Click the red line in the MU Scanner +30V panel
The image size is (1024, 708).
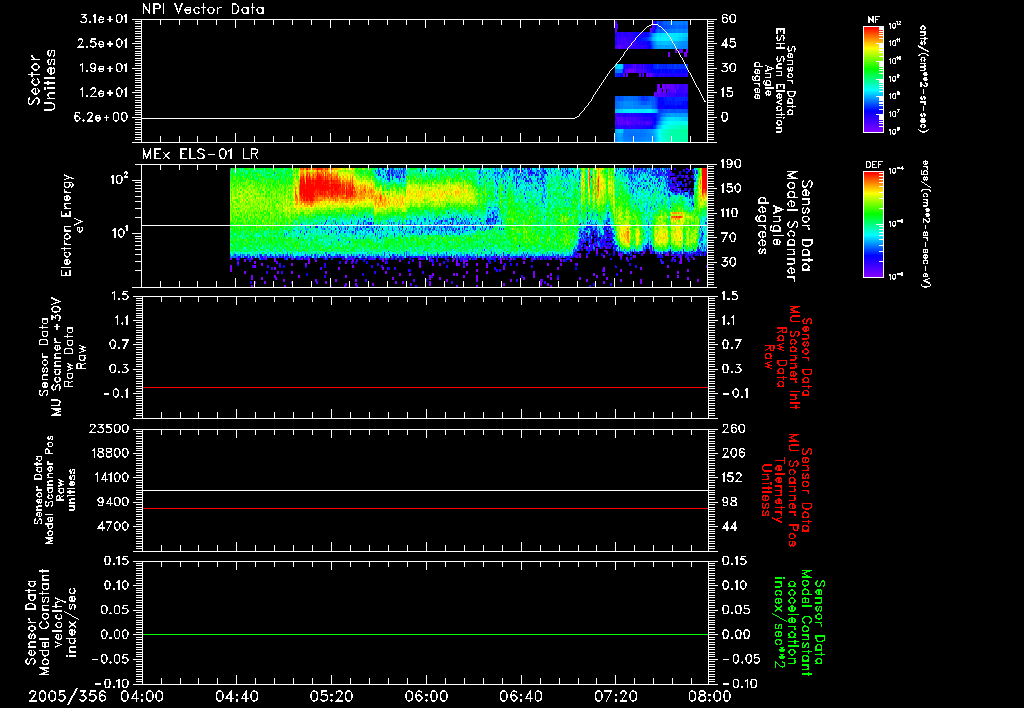(x=425, y=387)
